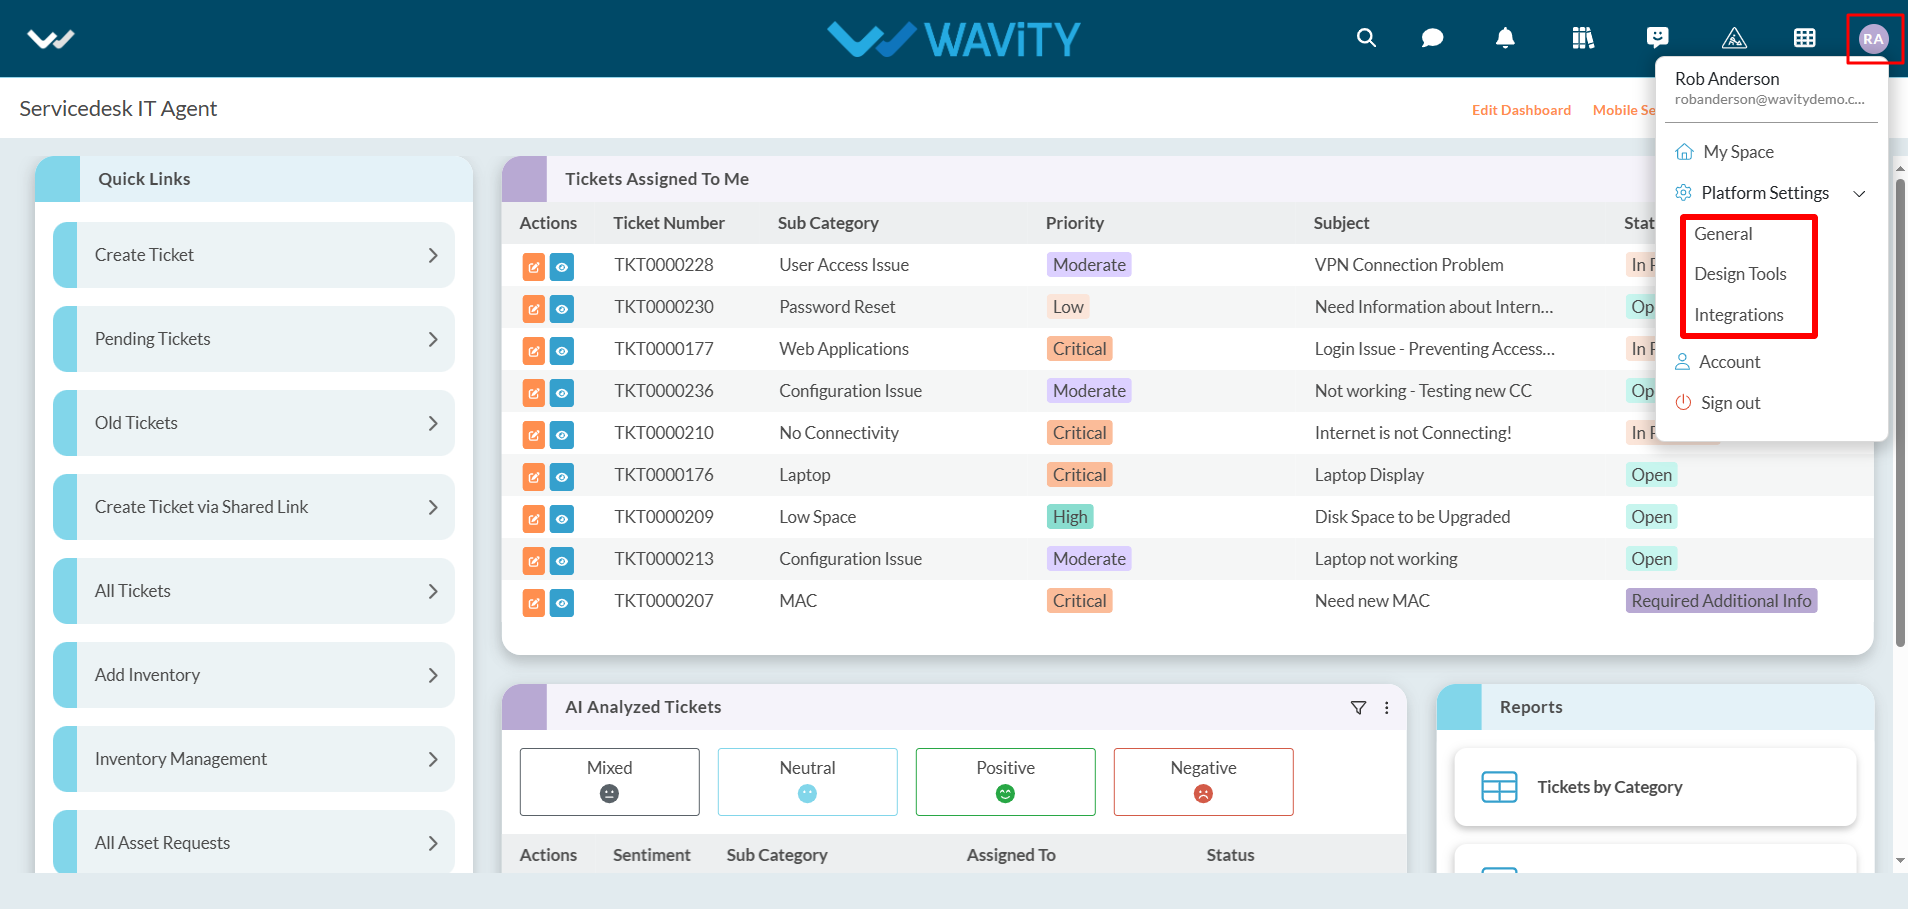Edit ticket TKT0000213
The image size is (1908, 909).
[x=534, y=561]
